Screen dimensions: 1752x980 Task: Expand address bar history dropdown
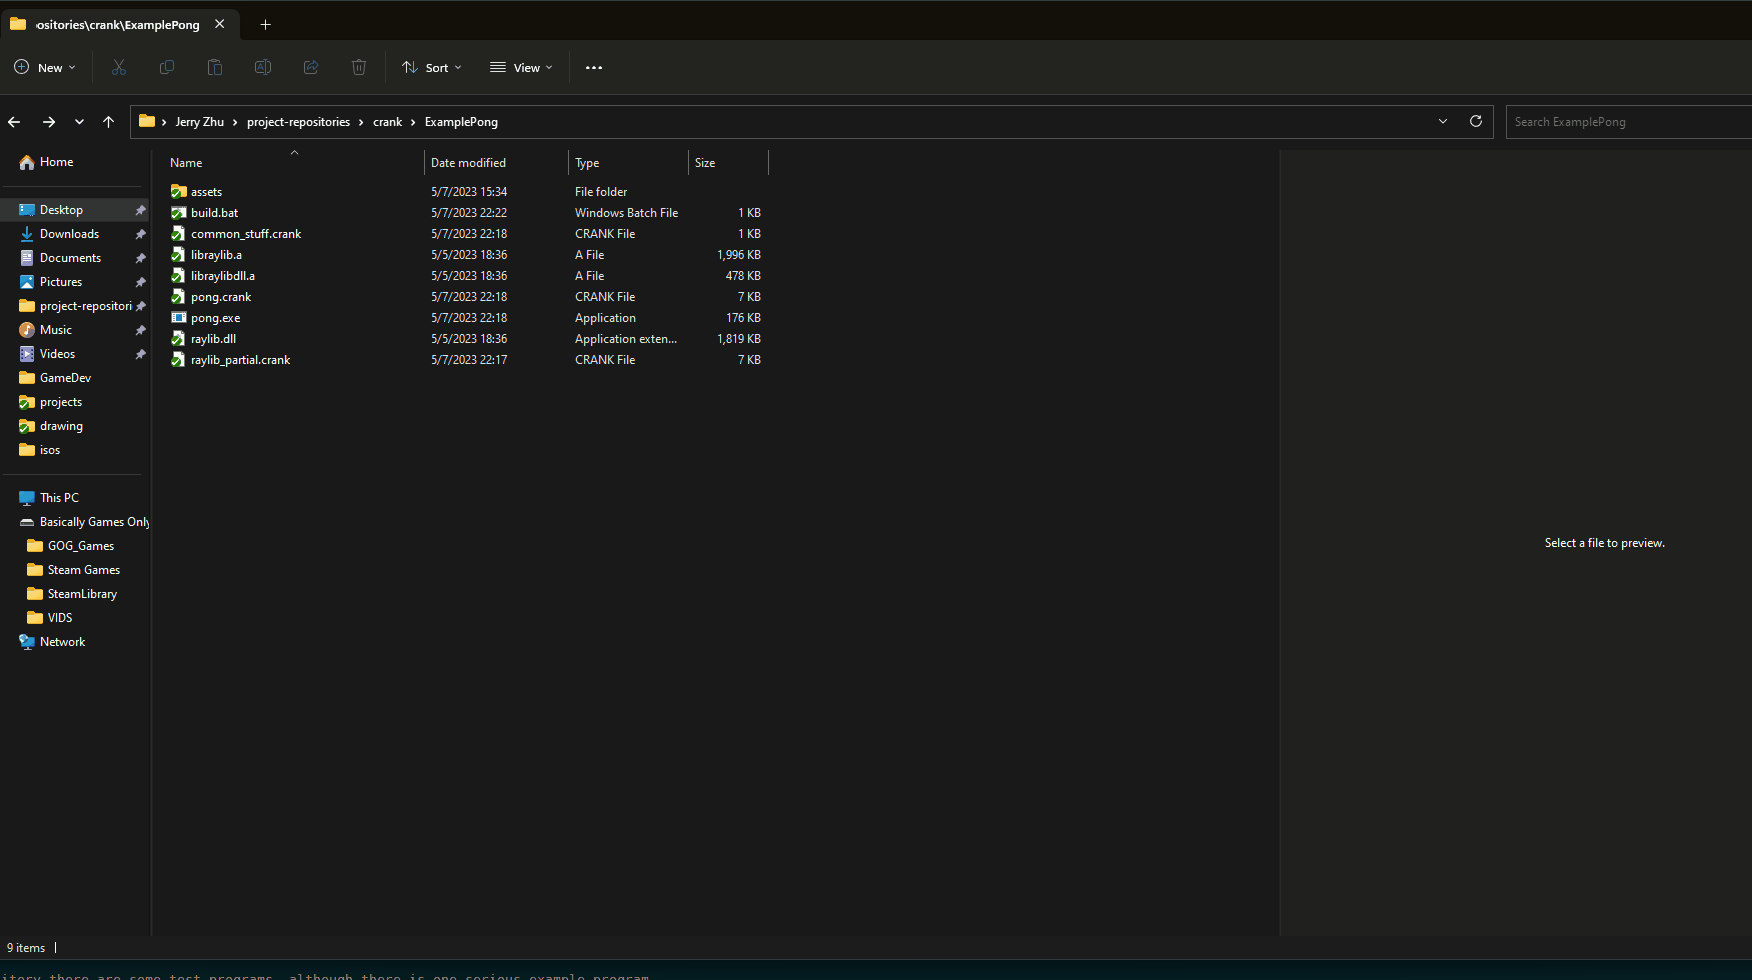tap(1443, 121)
